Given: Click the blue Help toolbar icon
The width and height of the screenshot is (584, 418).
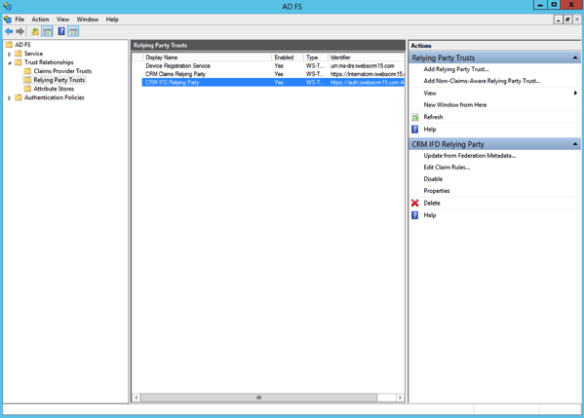Looking at the screenshot, I should pos(61,31).
